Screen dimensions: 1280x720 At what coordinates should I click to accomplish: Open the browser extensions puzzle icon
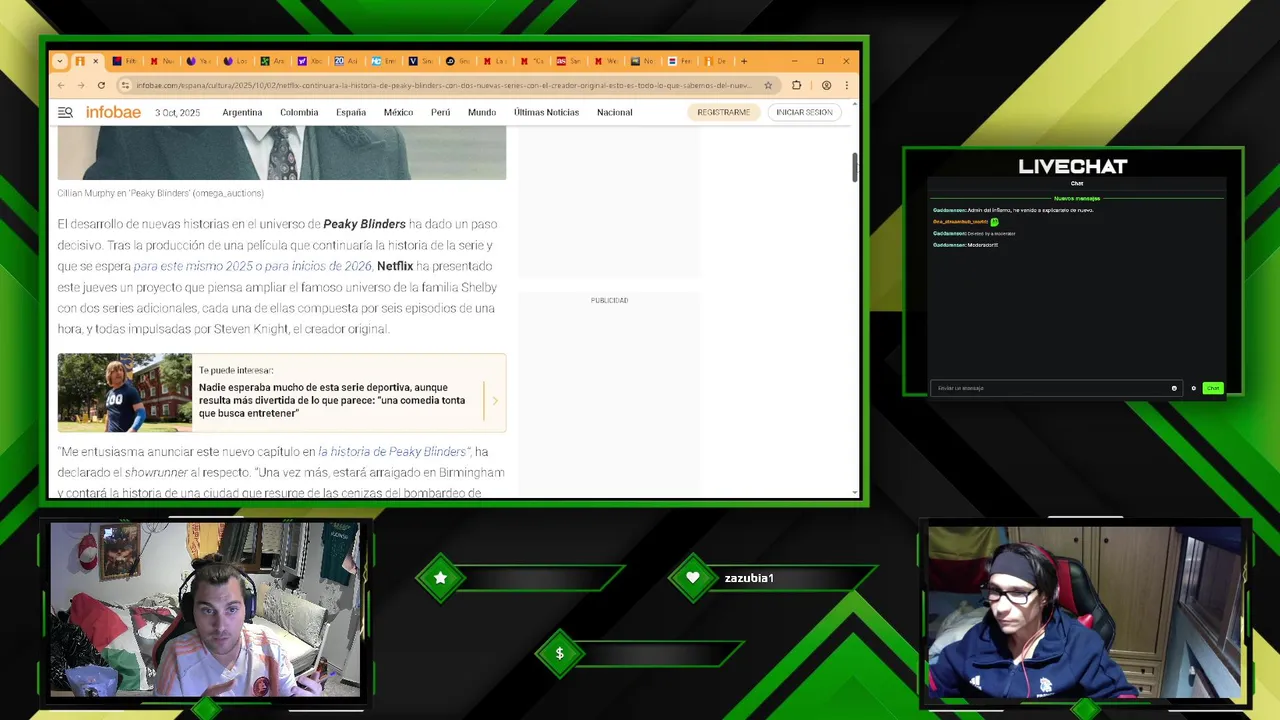pyautogui.click(x=796, y=85)
